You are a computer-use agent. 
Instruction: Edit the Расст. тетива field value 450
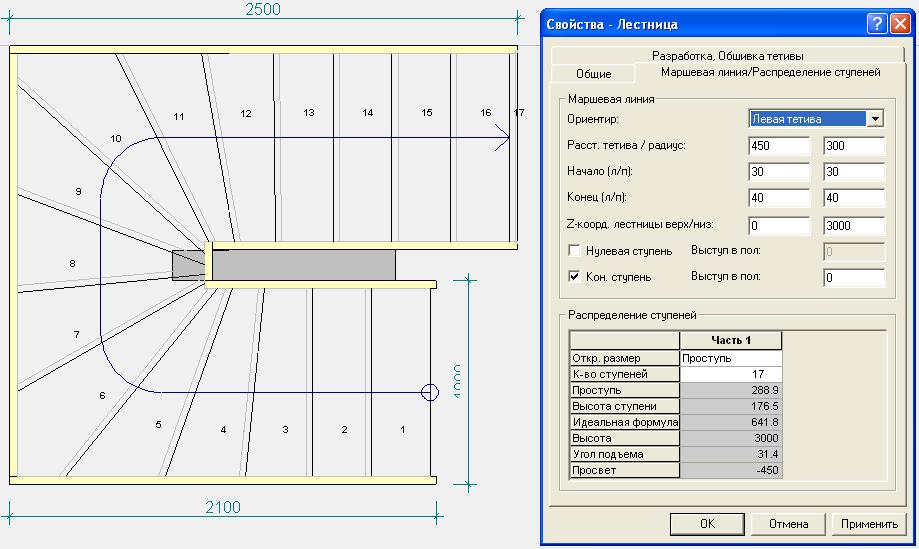[779, 146]
